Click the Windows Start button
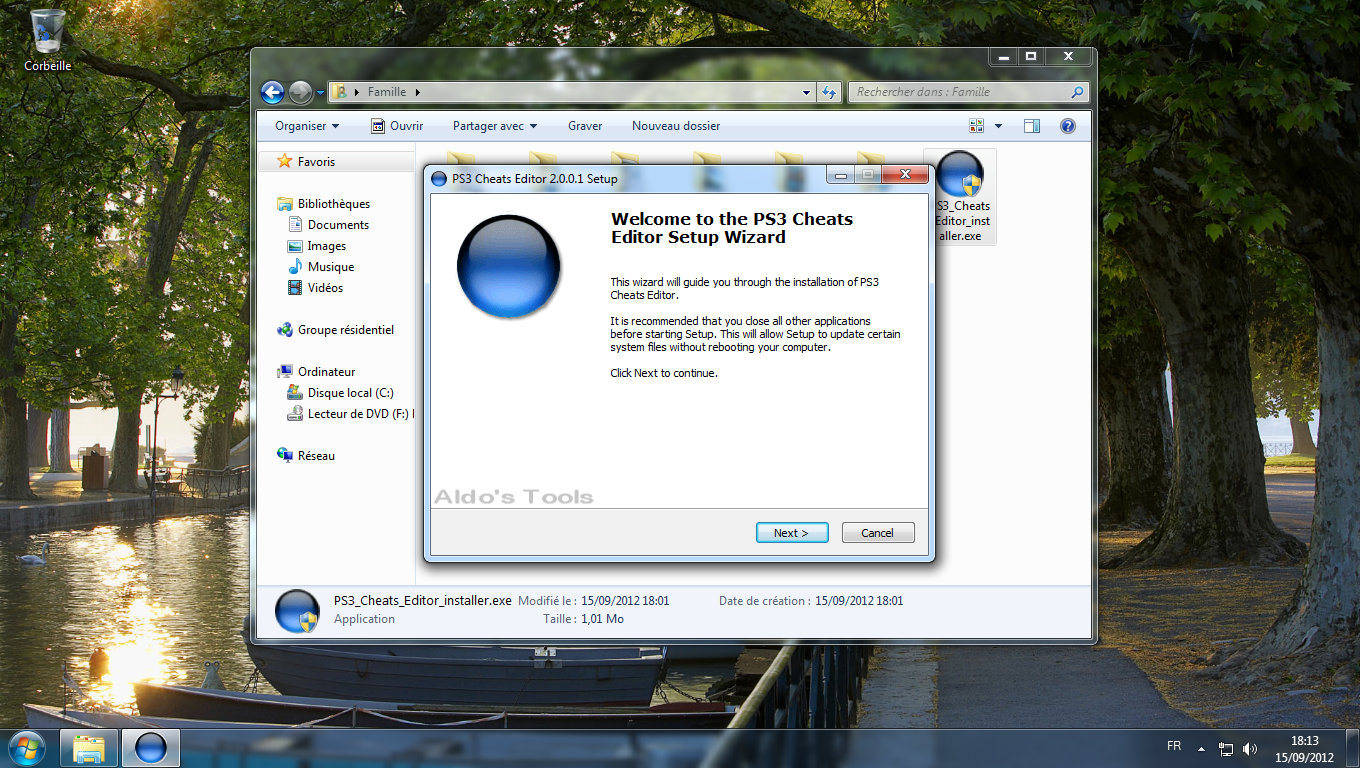Screen dimensions: 1360x768 (26, 748)
